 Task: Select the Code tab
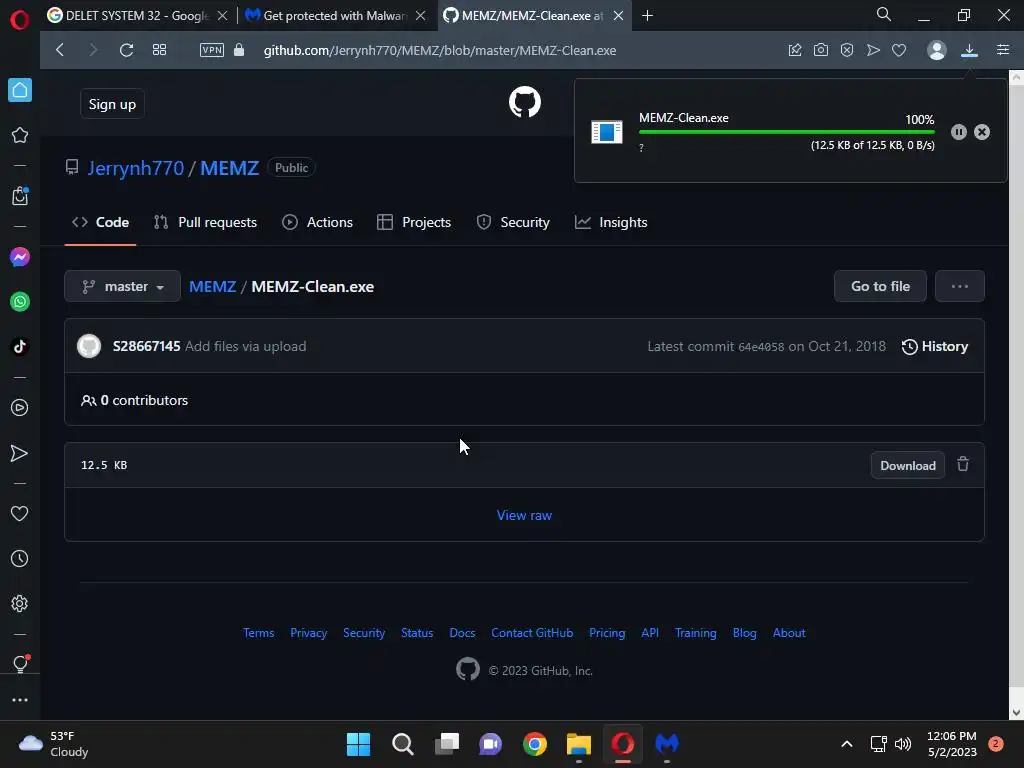point(100,222)
